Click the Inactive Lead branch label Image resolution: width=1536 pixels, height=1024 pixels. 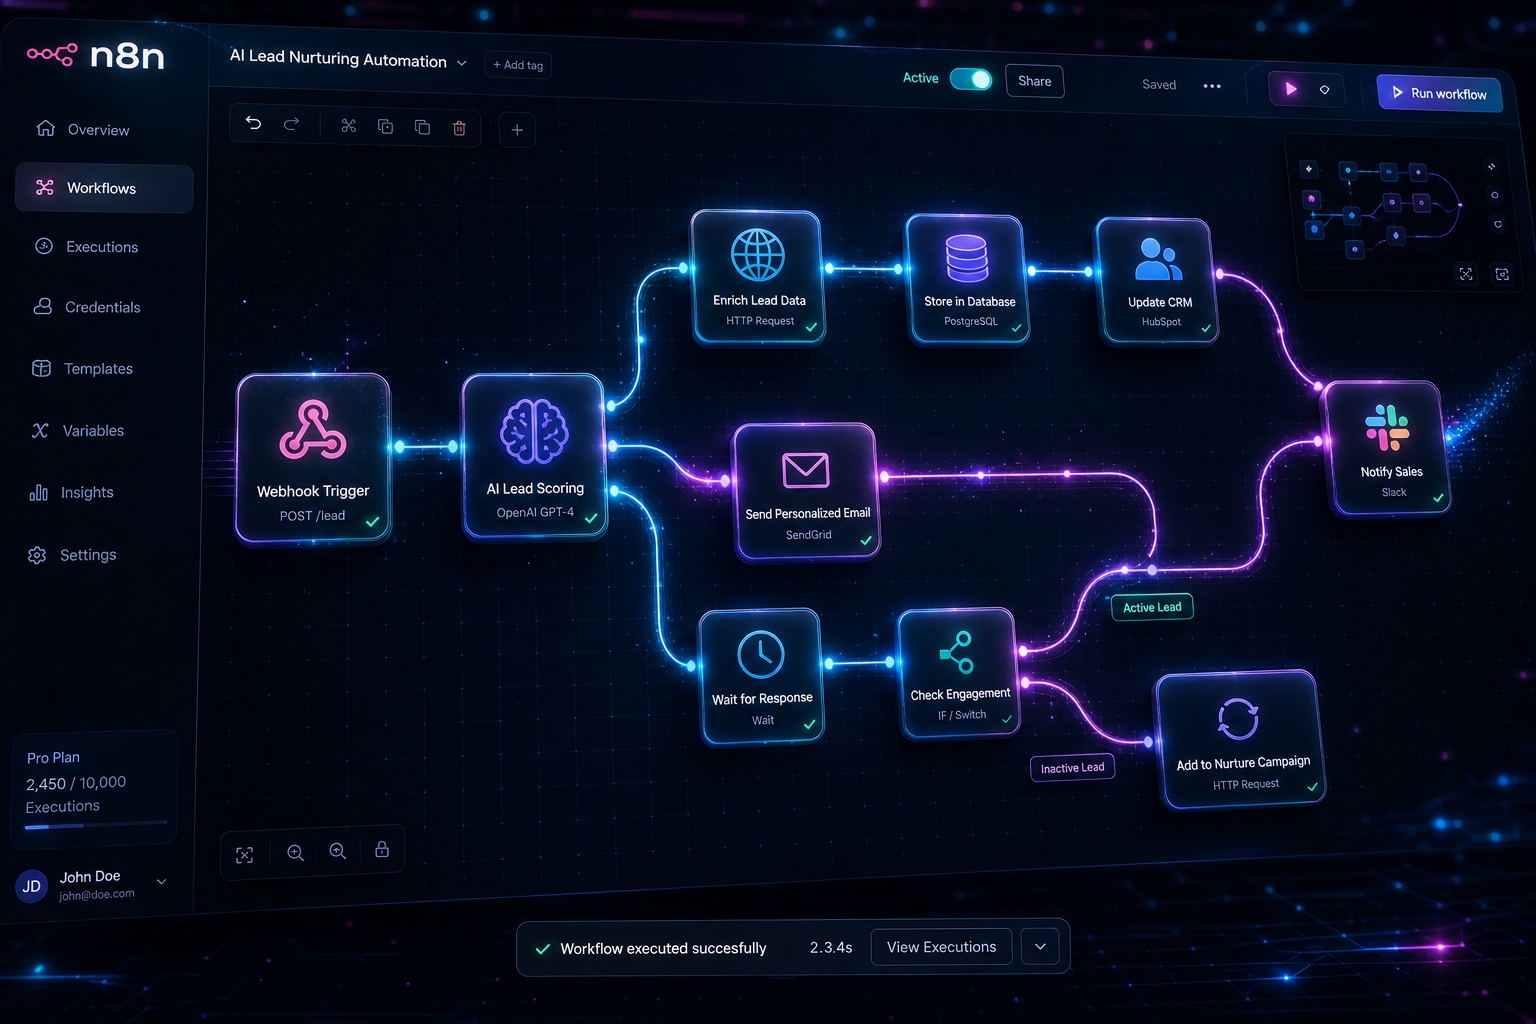[1072, 768]
